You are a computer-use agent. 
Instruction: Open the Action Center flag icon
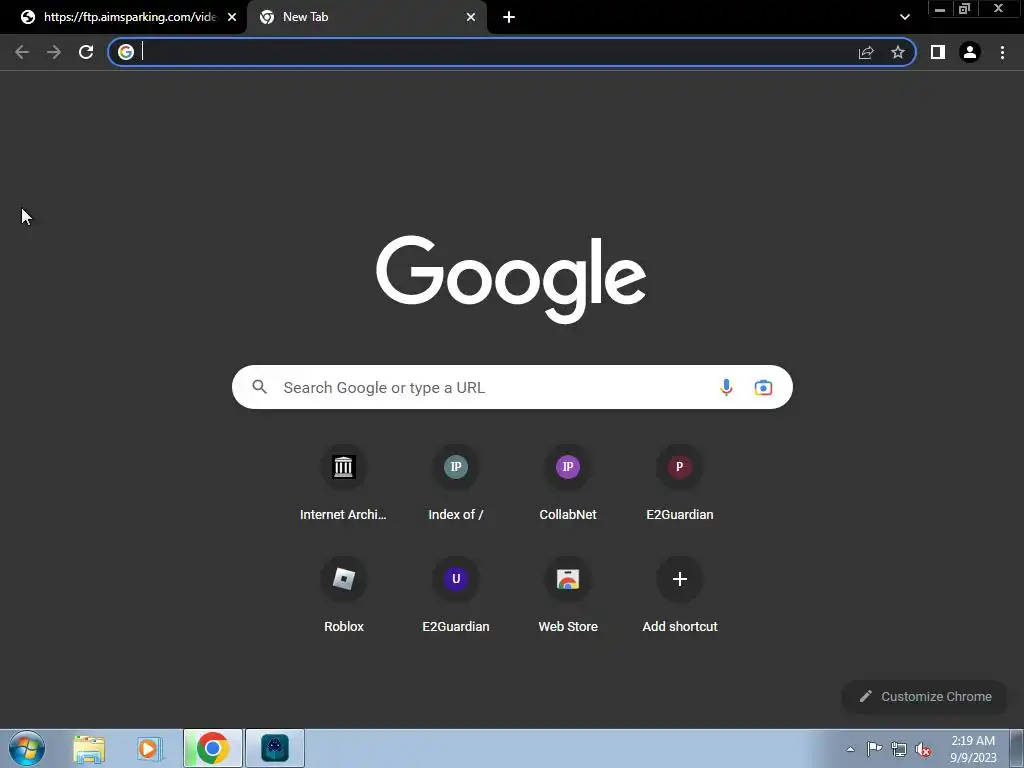[x=874, y=748]
